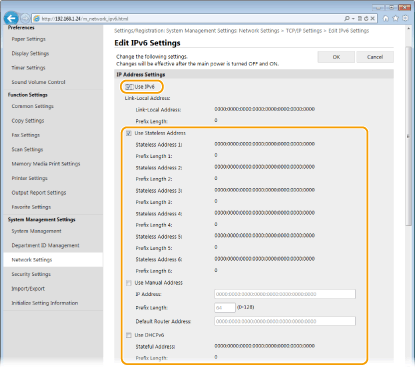415x368 pixels.
Task: Click the search magnifier icon in address bar
Action: tap(347, 19)
